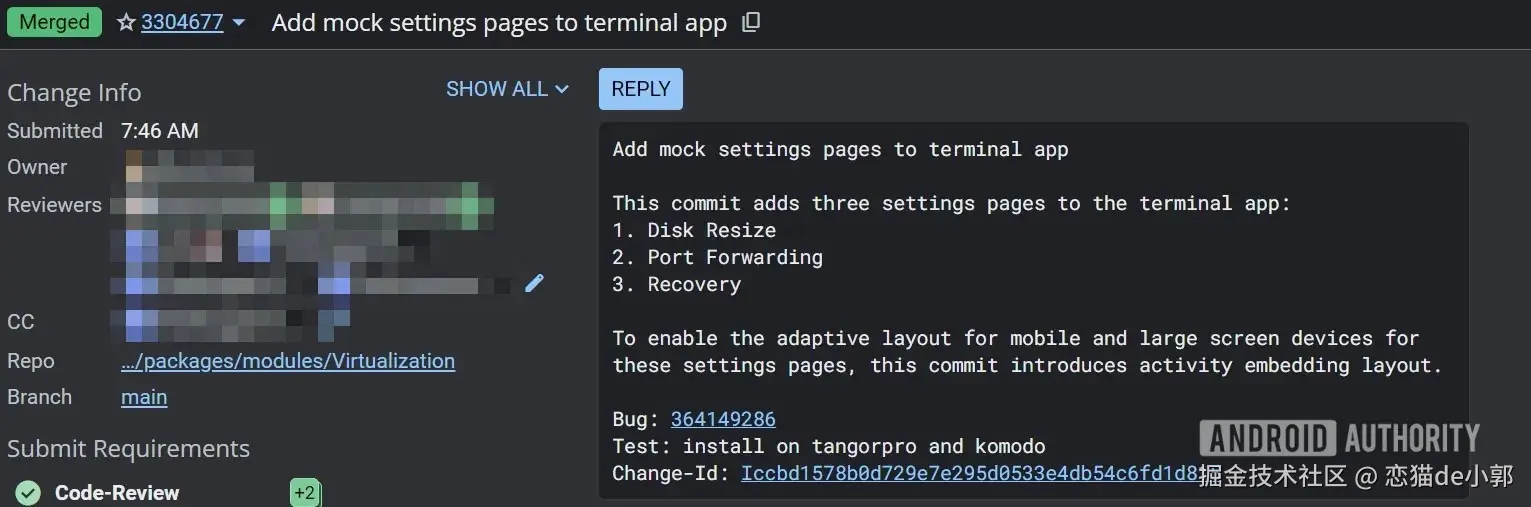Click the blurred Owner account chip
The image size is (1531, 507).
pyautogui.click(x=188, y=167)
